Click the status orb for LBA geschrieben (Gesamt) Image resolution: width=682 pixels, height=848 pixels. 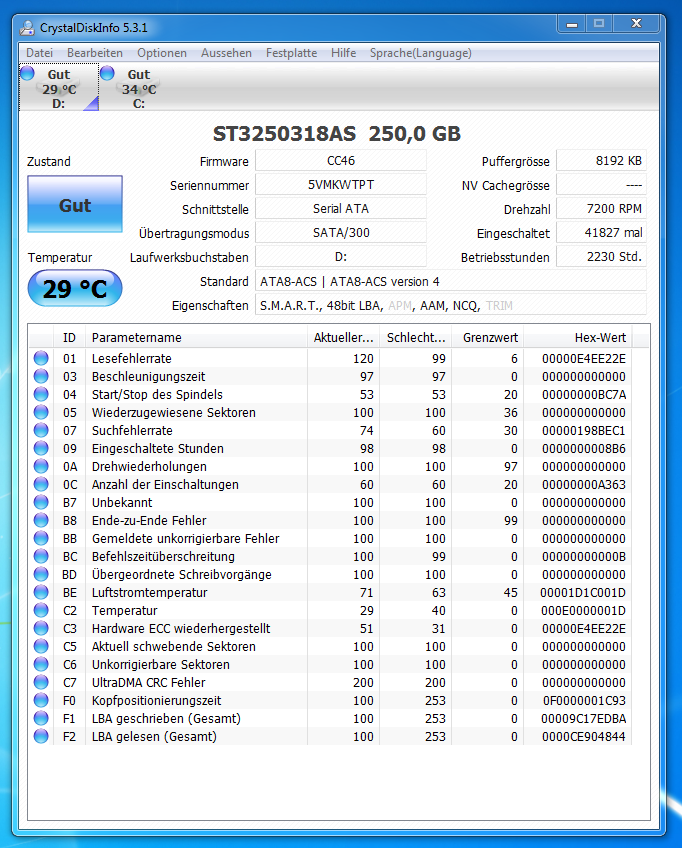tap(41, 718)
